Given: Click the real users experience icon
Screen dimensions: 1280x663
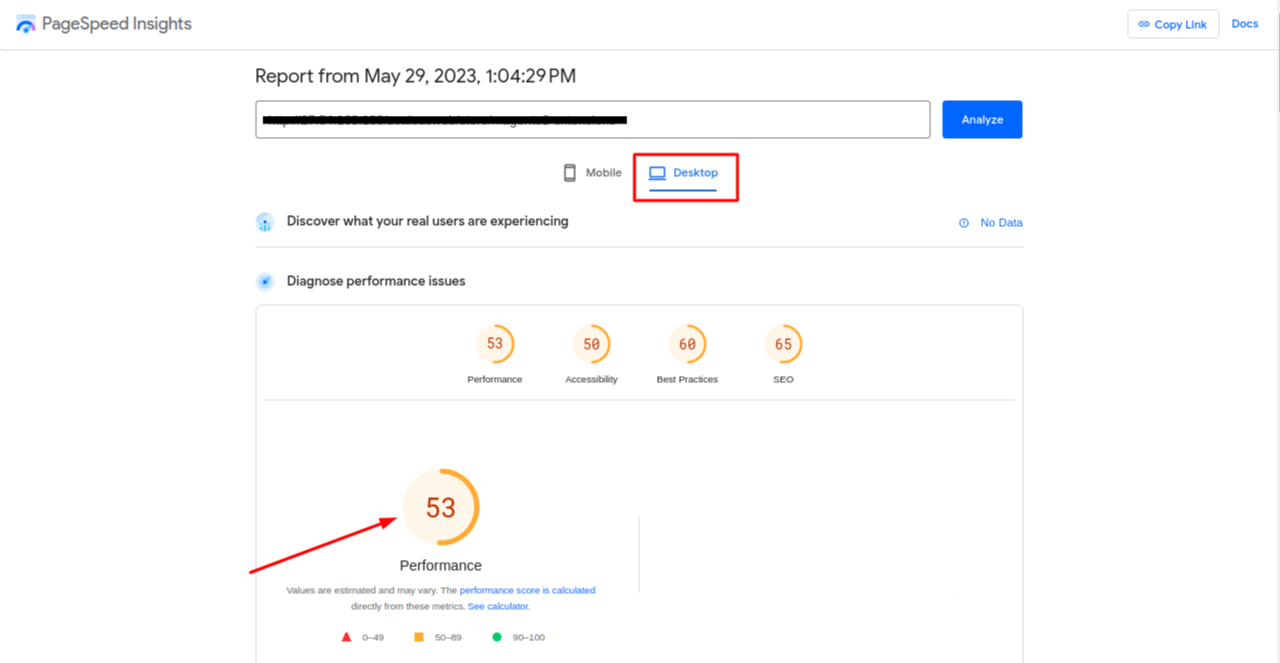Looking at the screenshot, I should pos(265,222).
